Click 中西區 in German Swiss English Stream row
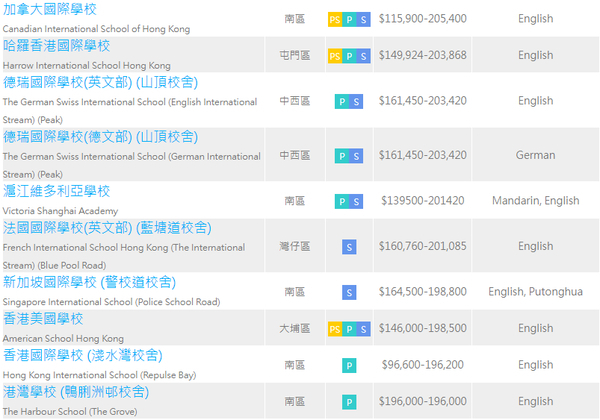Screen dimensions: 600x420 295,101
